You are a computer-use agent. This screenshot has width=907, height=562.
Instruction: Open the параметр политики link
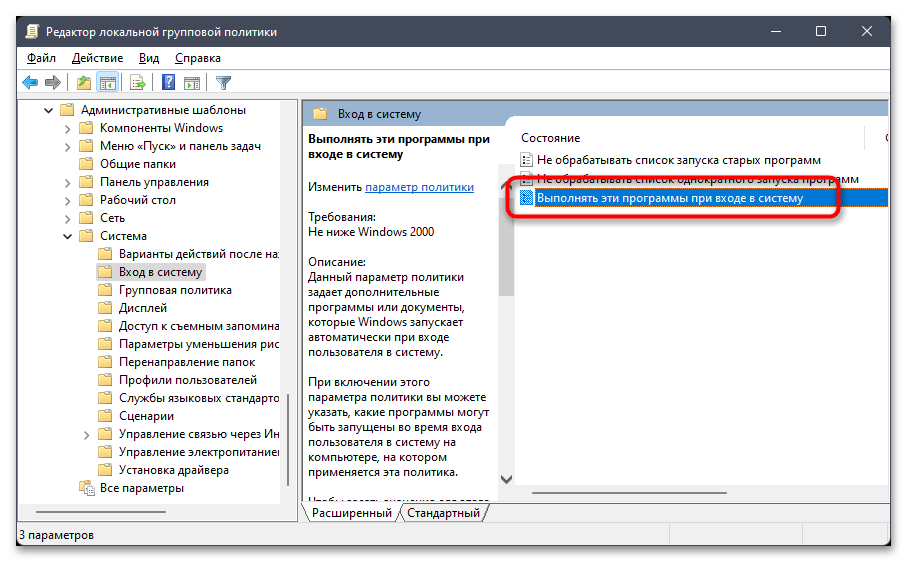pos(419,187)
